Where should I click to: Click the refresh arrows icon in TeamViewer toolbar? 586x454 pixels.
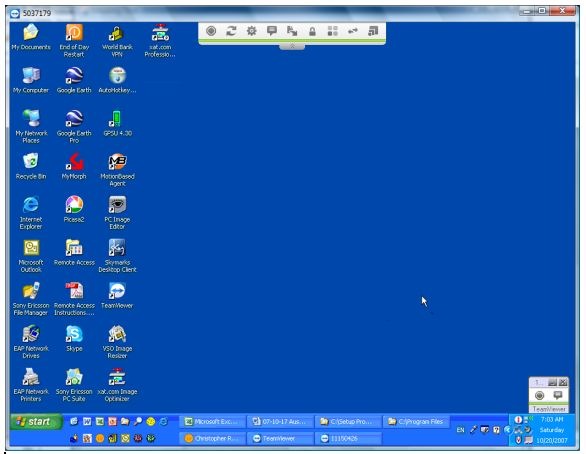231,31
